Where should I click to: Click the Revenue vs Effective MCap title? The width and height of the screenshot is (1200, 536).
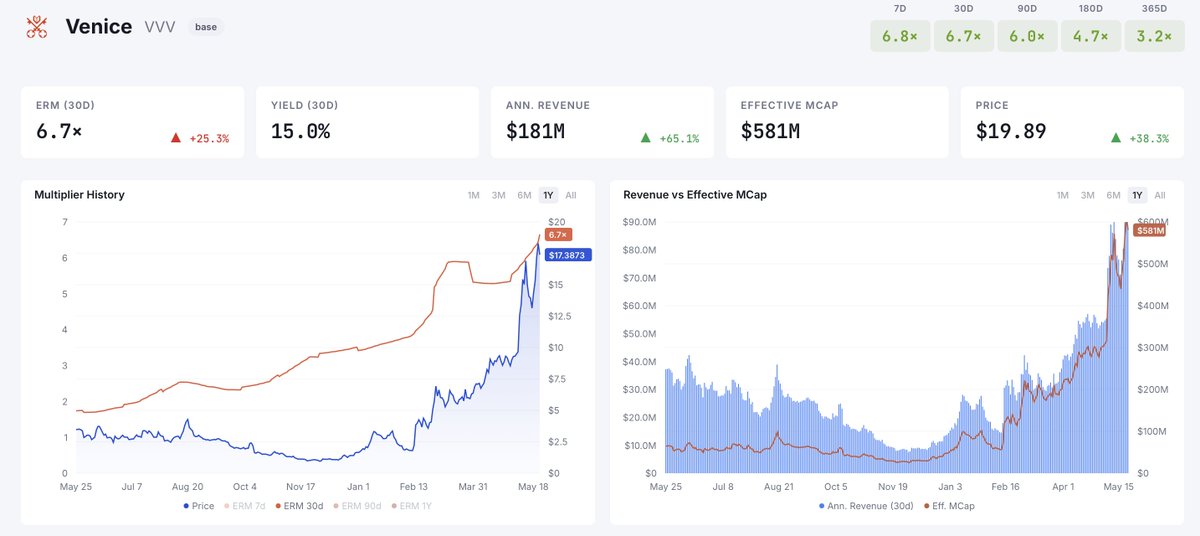(x=695, y=195)
